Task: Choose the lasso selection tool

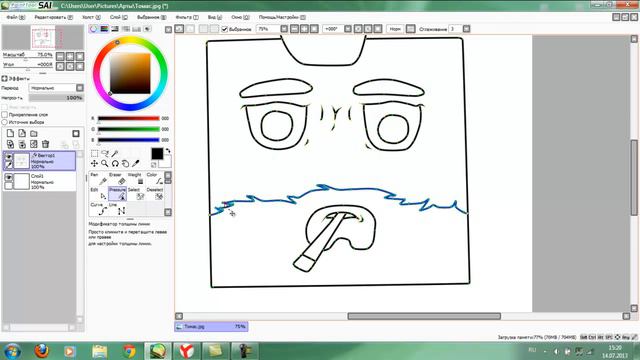Action: [x=105, y=153]
